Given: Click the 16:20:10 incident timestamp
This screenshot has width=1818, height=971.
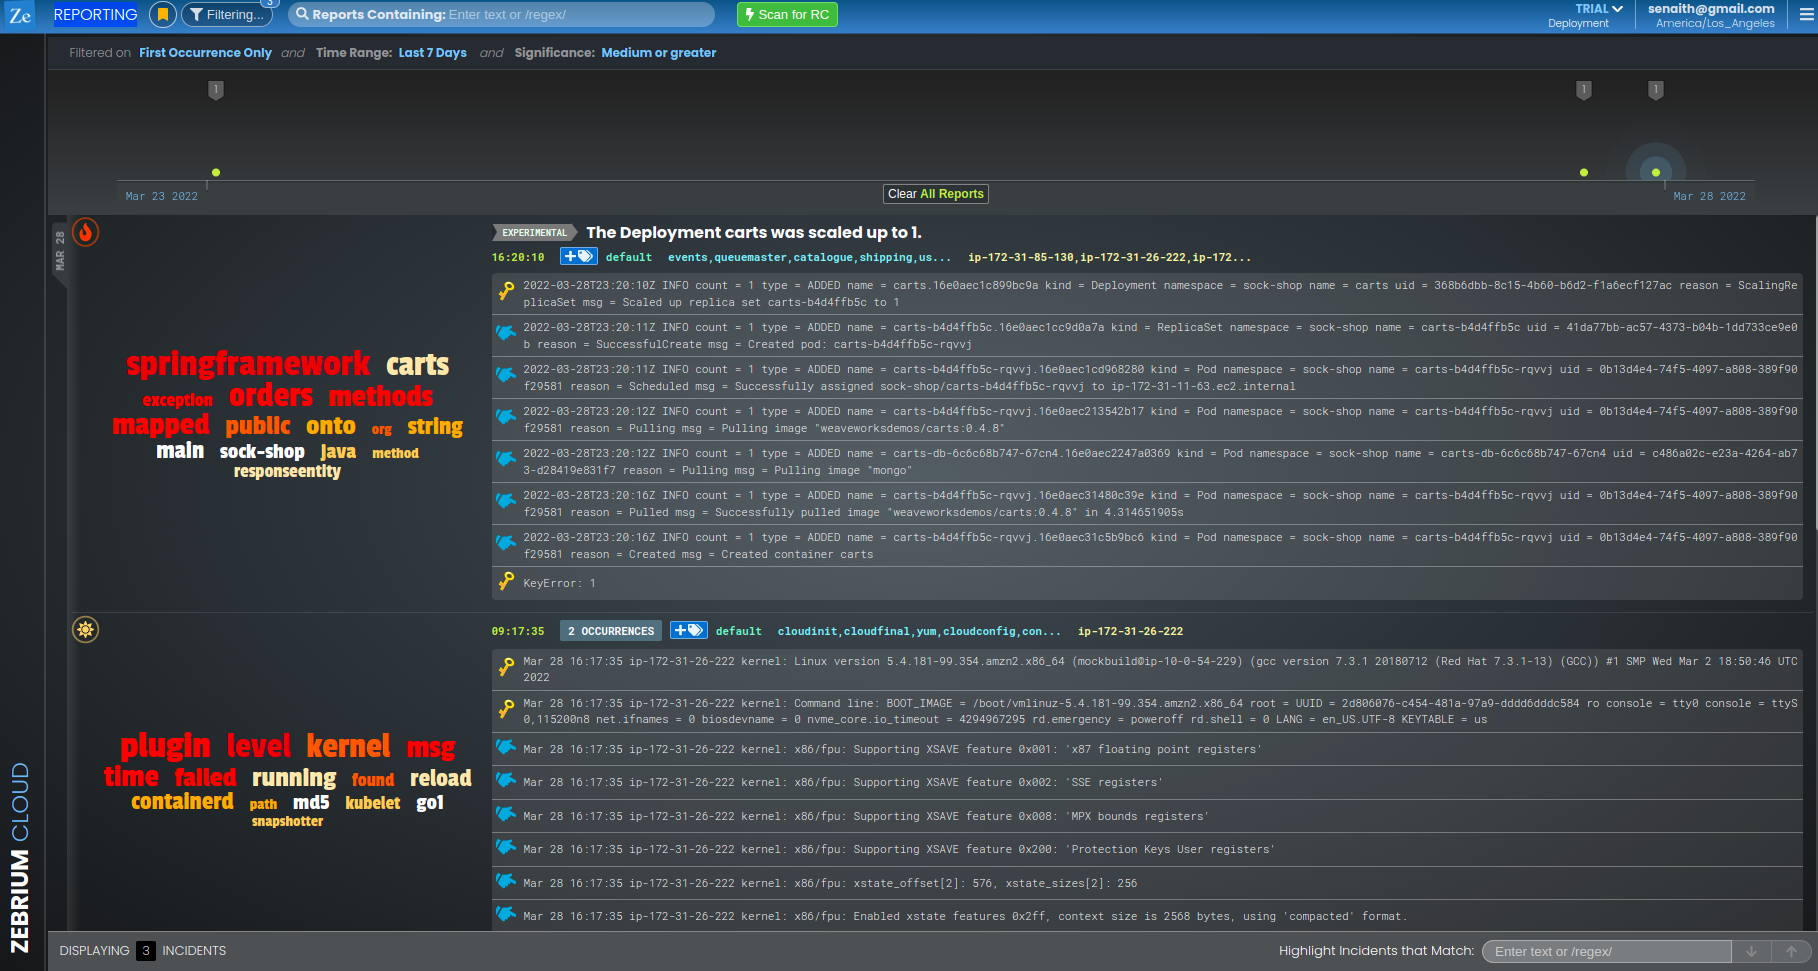Looking at the screenshot, I should (518, 257).
